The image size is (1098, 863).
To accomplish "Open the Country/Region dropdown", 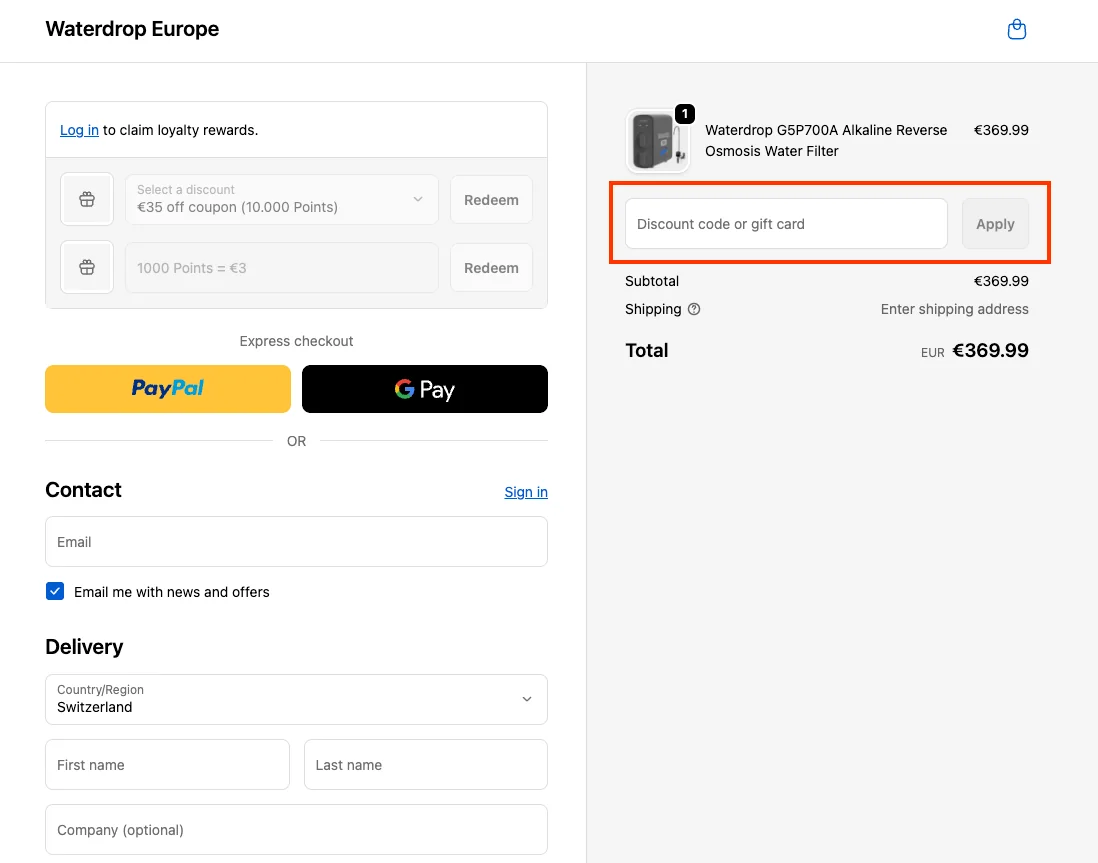I will click(x=296, y=699).
